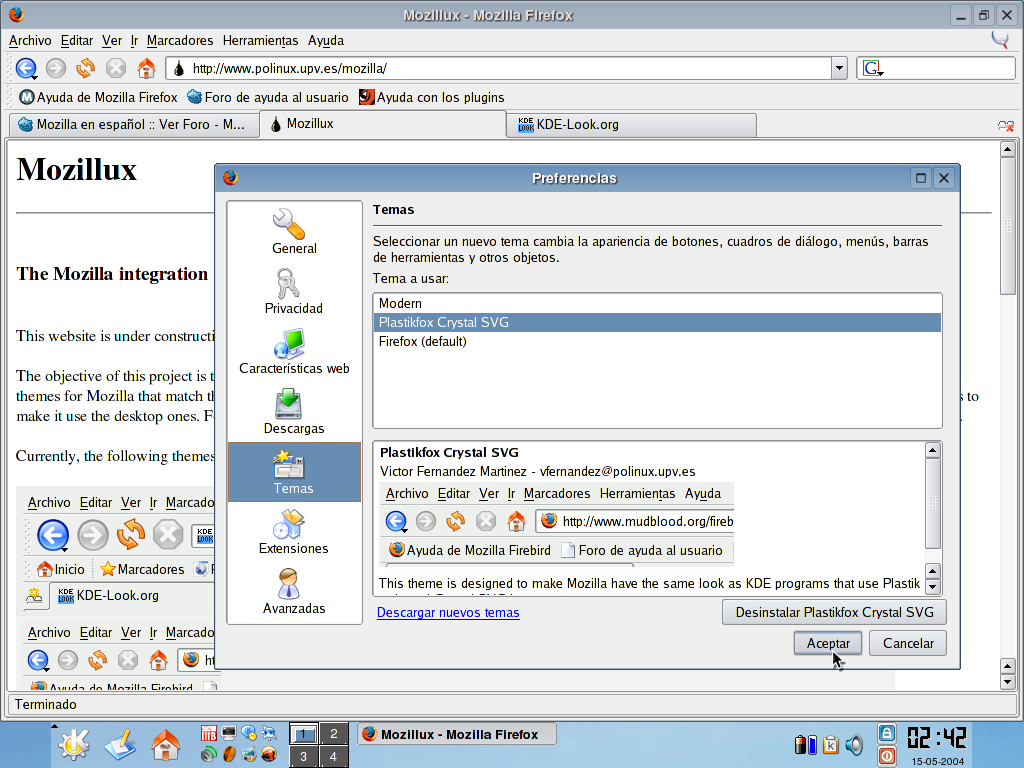The width and height of the screenshot is (1024, 768).
Task: Select the Mozillux tab
Action: click(x=383, y=123)
